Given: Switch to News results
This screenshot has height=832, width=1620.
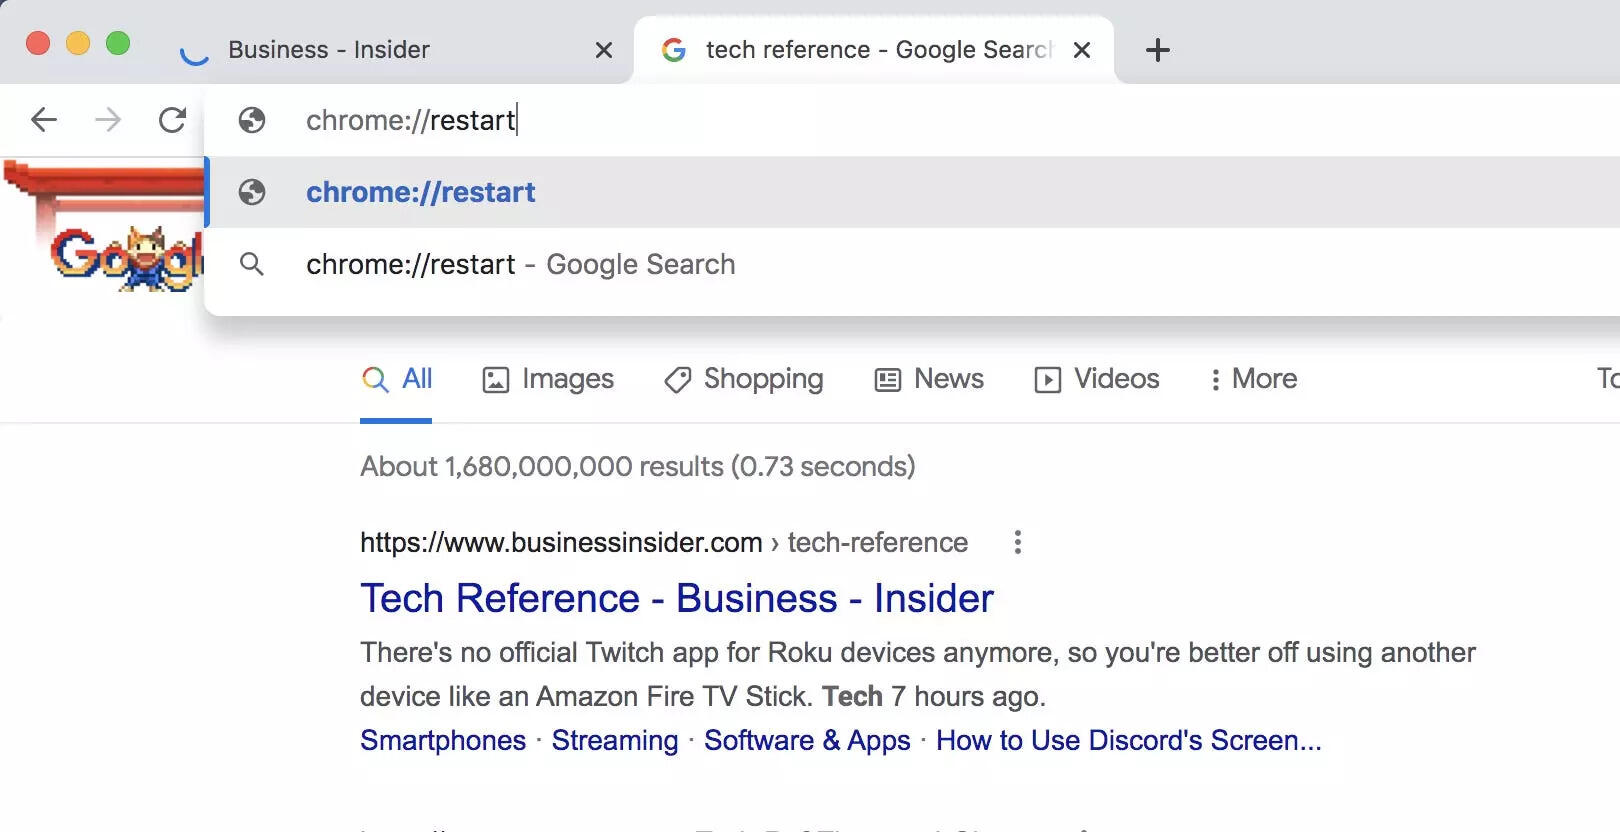Looking at the screenshot, I should click(930, 379).
